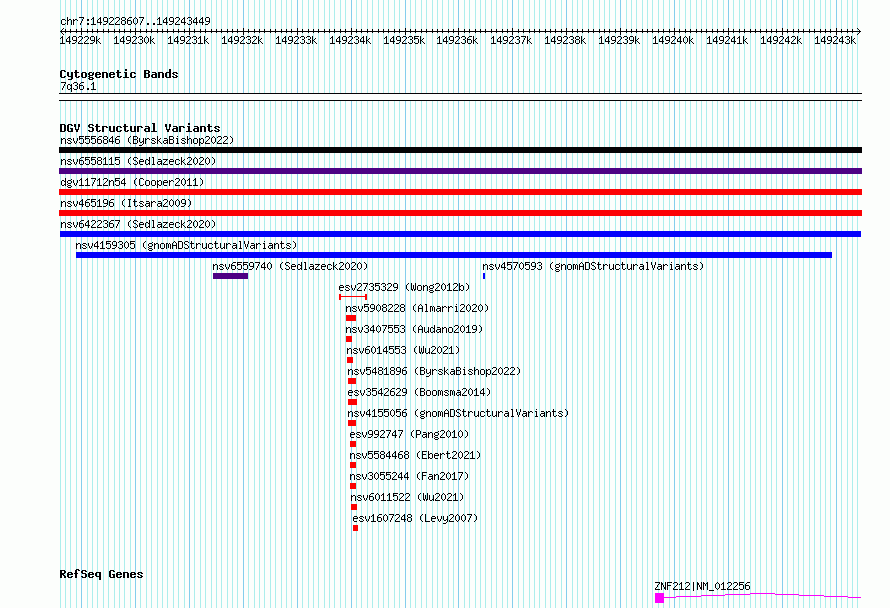
Task: Click the 149238k ruler tick label
Action: tap(565, 40)
